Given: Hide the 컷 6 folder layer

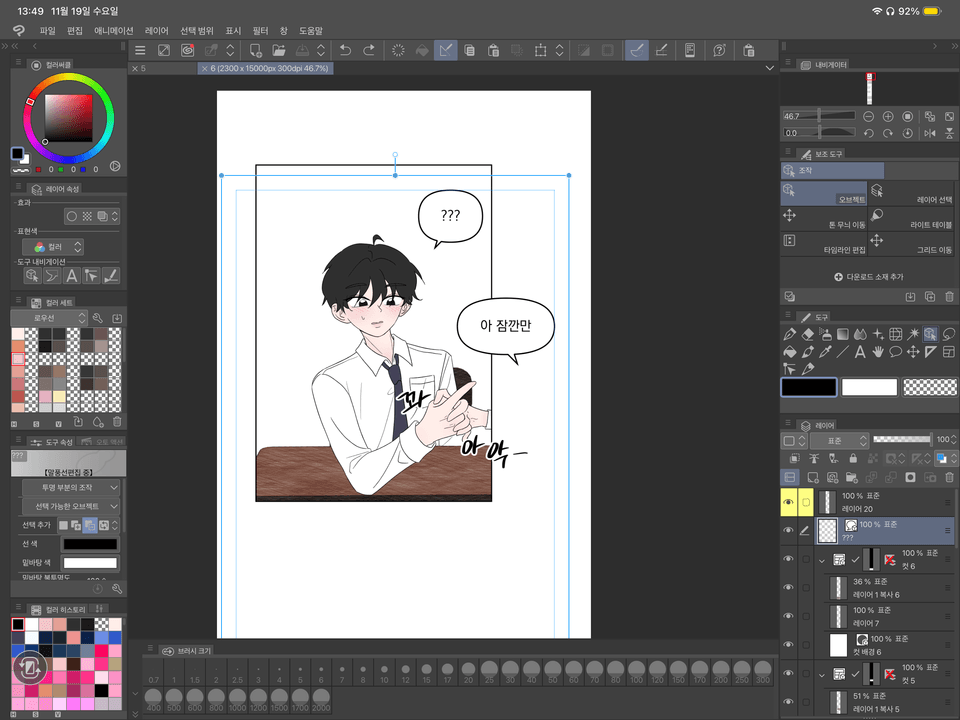Looking at the screenshot, I should (x=788, y=558).
